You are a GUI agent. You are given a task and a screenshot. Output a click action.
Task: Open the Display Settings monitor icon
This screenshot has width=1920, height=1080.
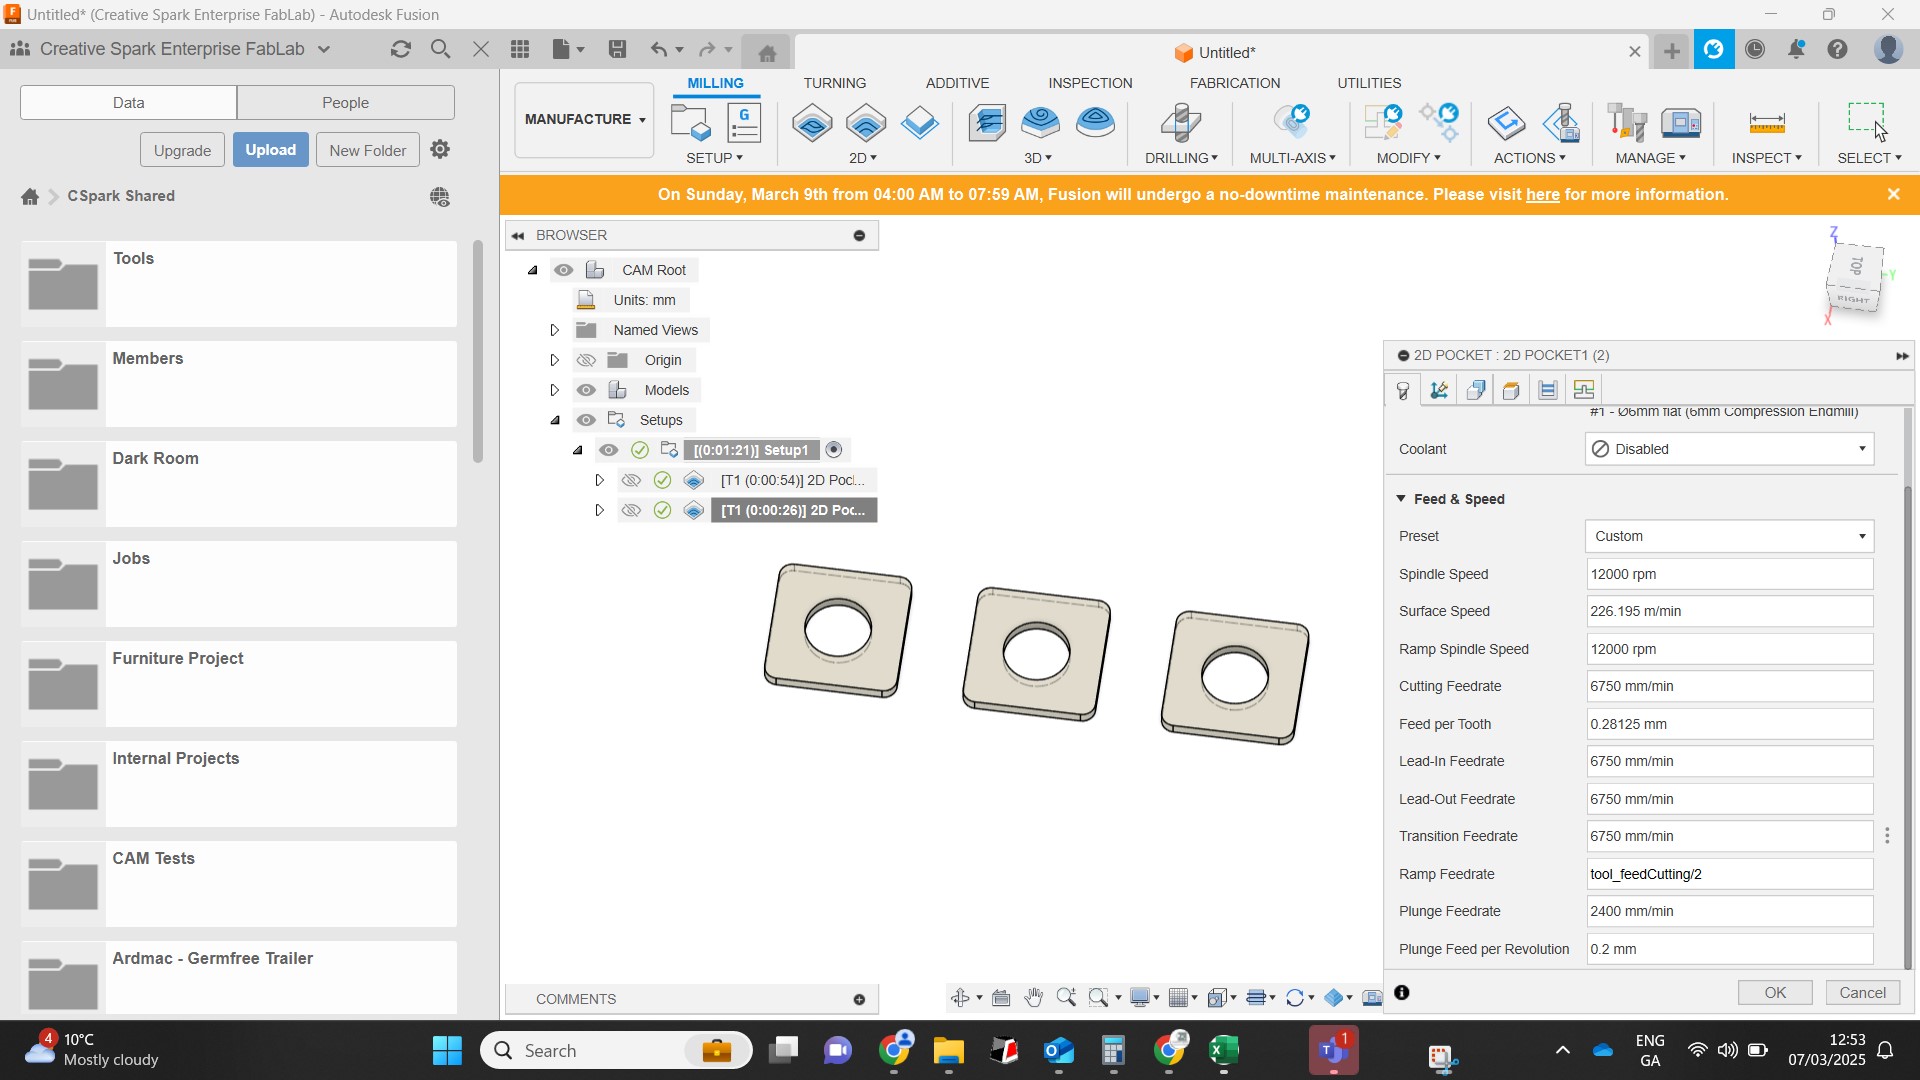[x=1140, y=997]
